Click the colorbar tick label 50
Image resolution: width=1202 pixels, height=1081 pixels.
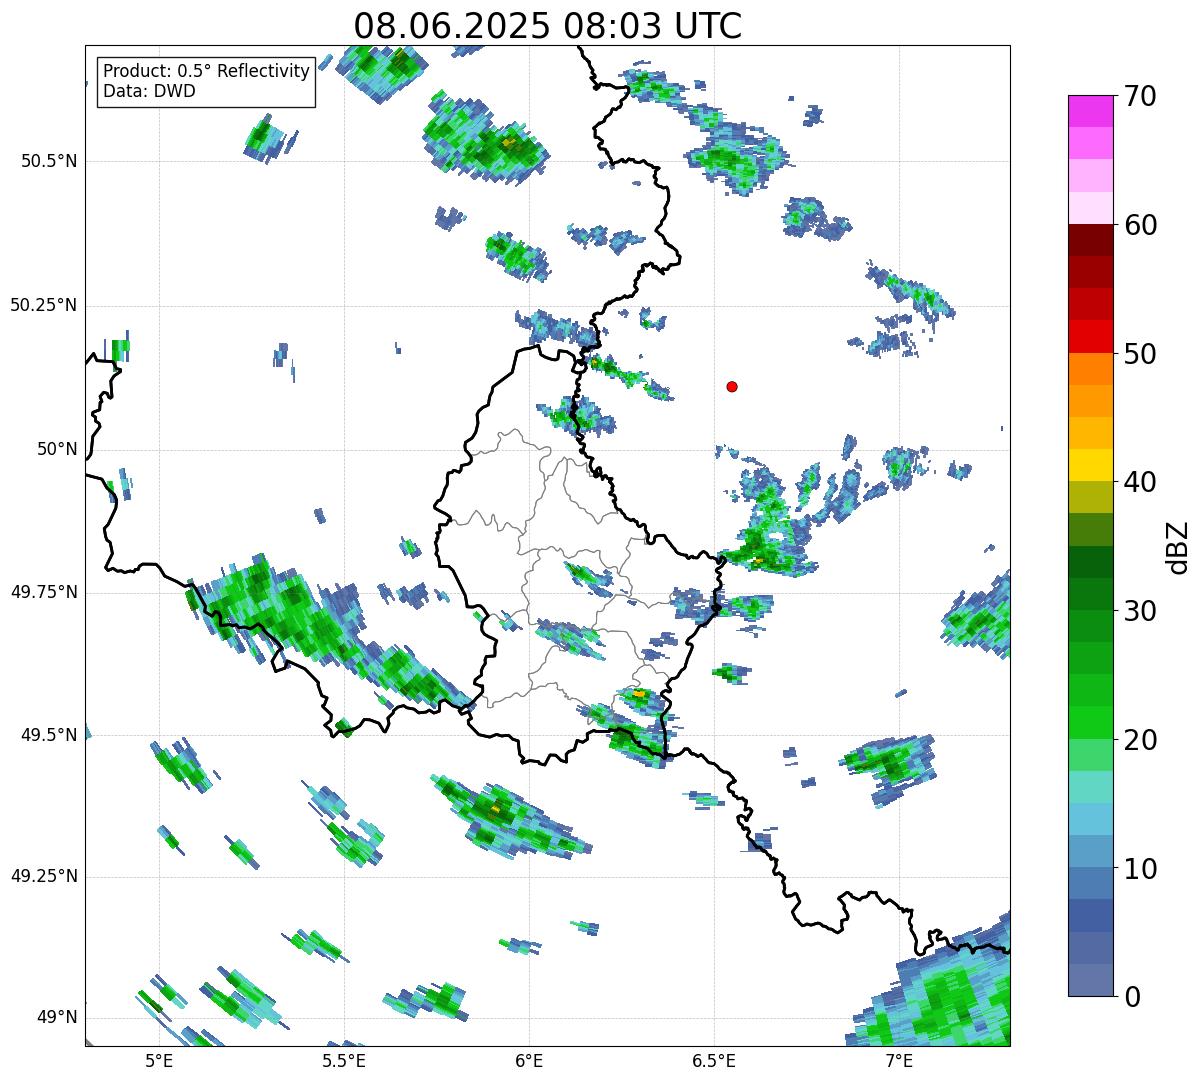pos(1140,354)
